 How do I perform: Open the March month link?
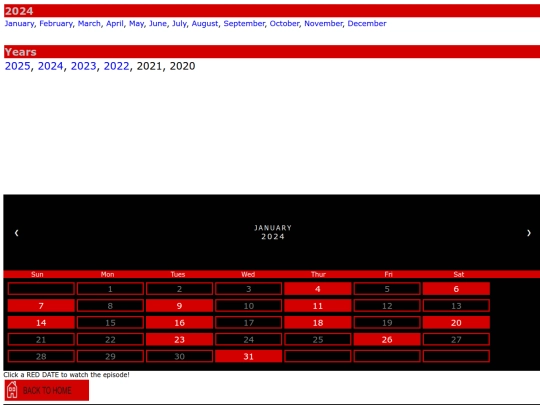pos(89,23)
